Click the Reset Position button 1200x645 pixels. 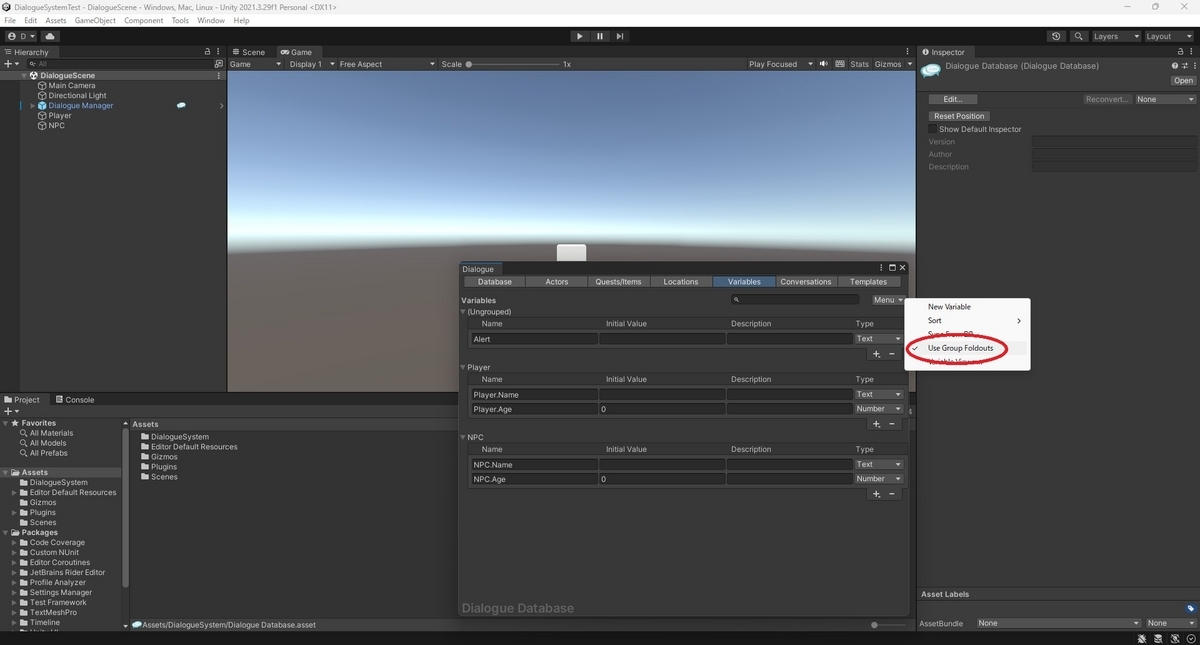point(959,116)
